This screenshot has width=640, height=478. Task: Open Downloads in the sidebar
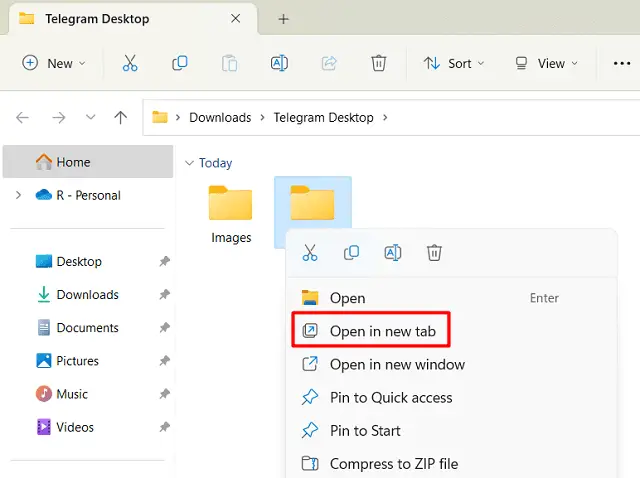87,294
